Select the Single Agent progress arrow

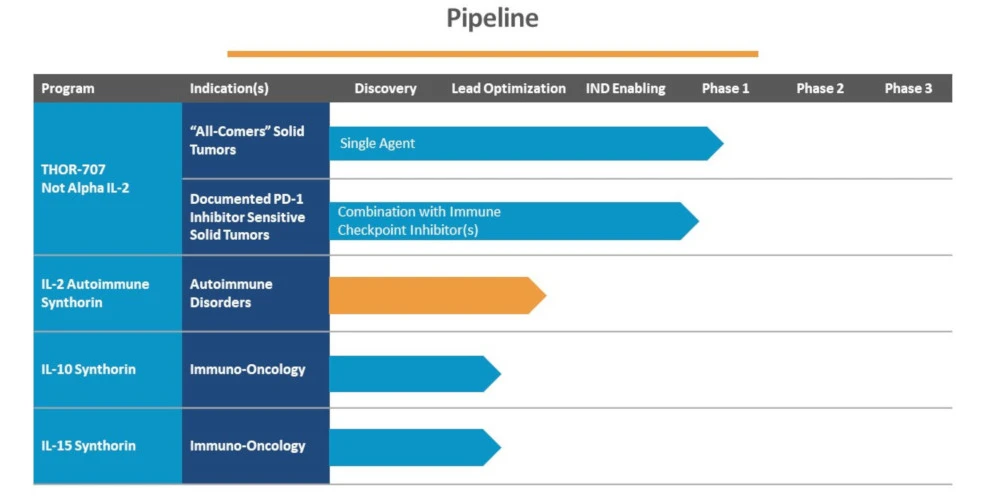click(520, 143)
